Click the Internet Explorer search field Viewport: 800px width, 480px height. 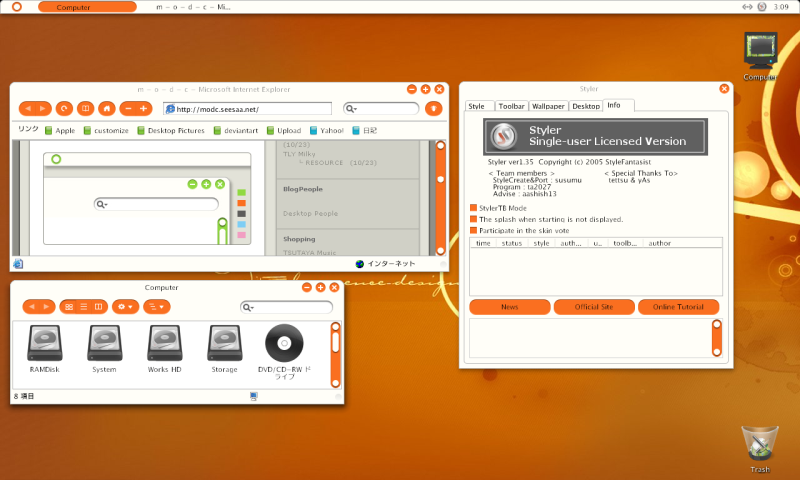tap(381, 109)
